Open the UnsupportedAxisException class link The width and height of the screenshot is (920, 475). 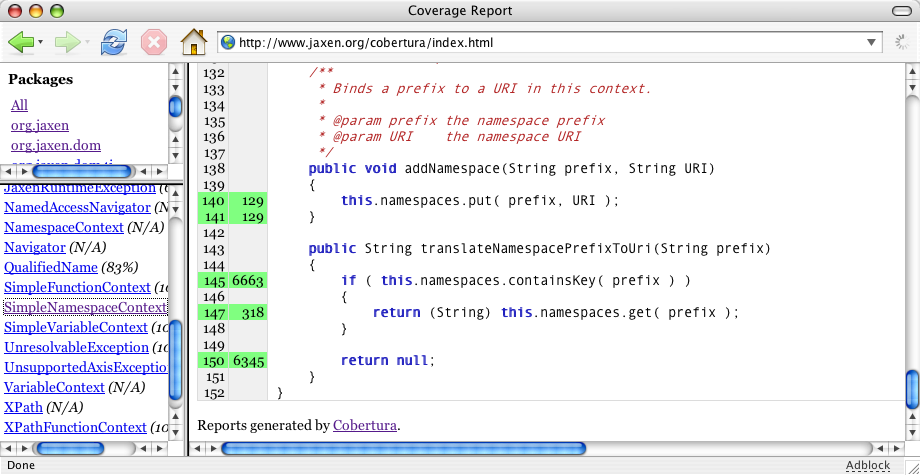tap(86, 367)
